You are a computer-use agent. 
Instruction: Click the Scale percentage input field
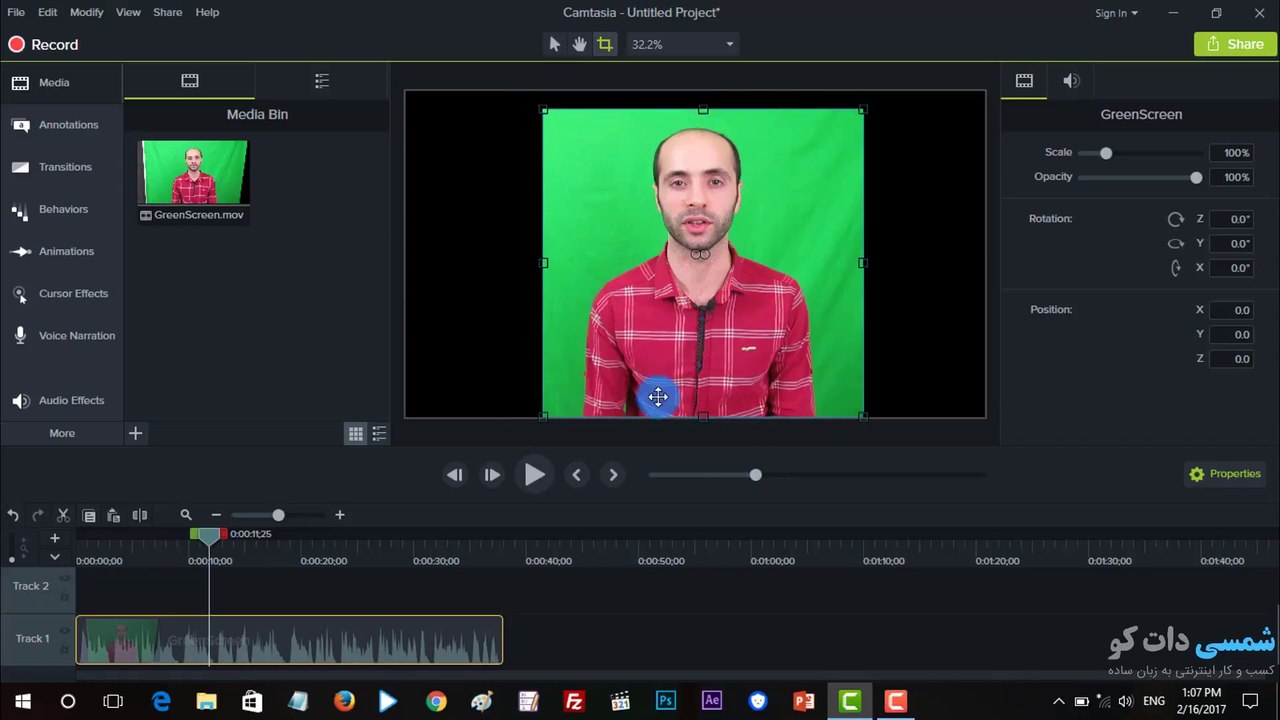click(x=1232, y=153)
